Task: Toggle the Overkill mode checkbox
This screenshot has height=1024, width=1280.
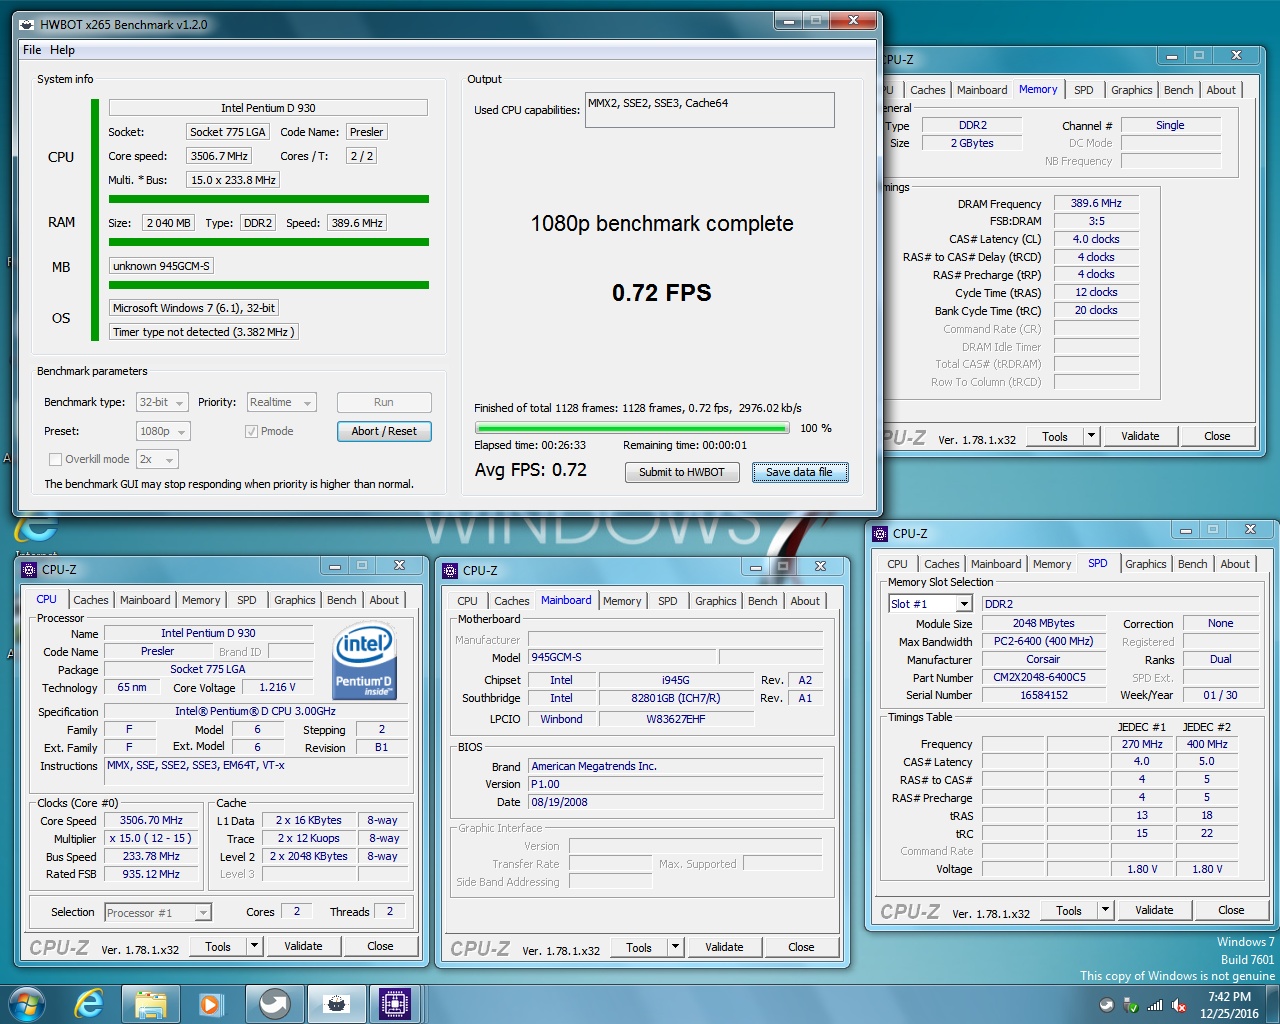Action: click(56, 459)
